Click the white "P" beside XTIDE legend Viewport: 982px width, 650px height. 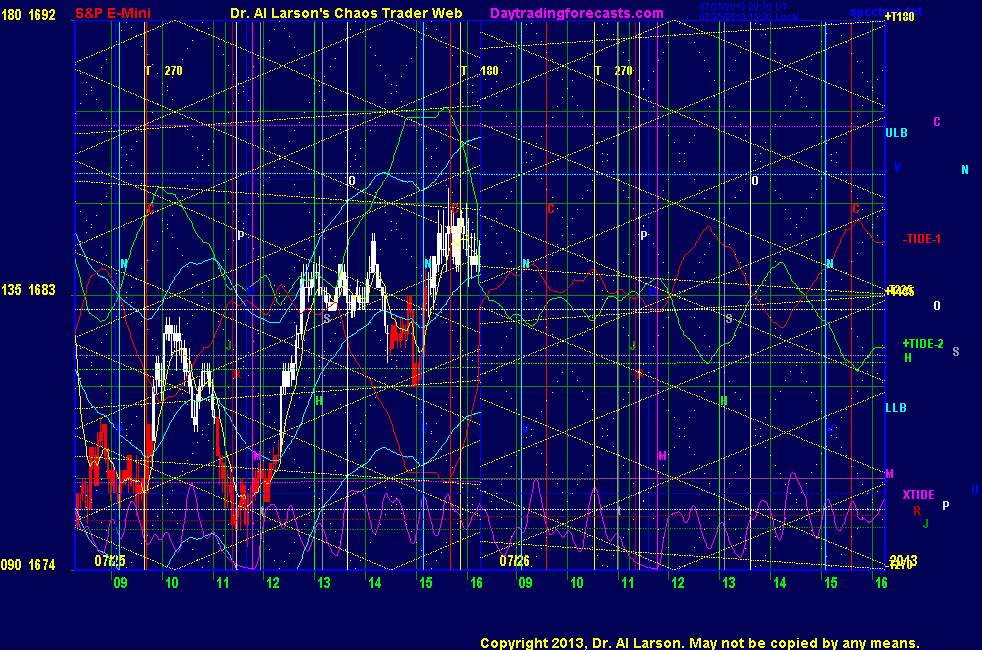[x=946, y=505]
